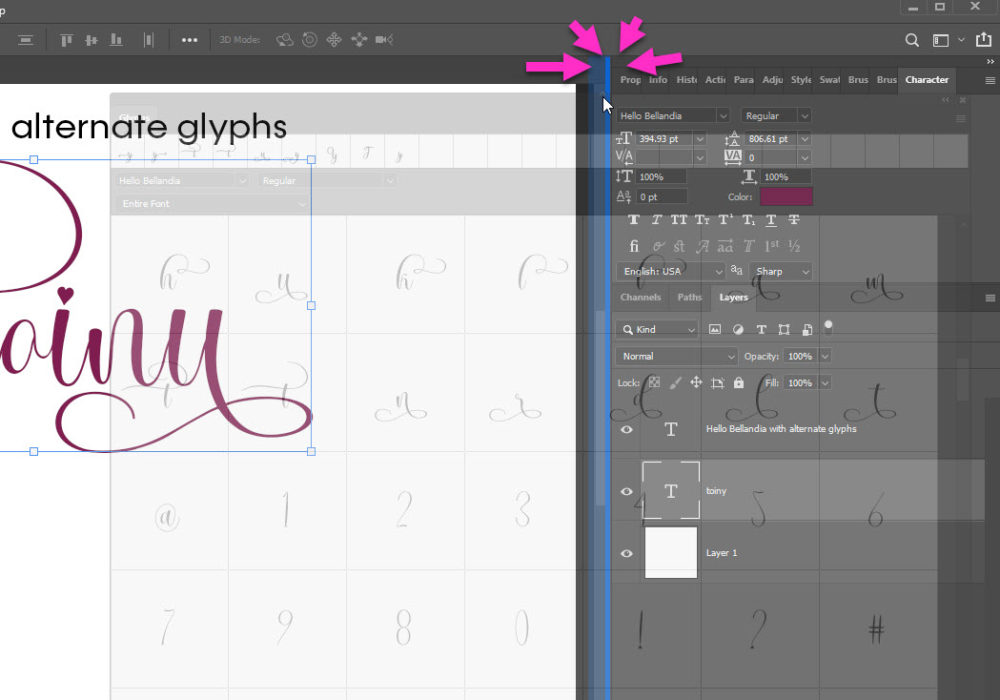The height and width of the screenshot is (700, 1000).
Task: Switch to the Paths tab
Action: point(689,298)
